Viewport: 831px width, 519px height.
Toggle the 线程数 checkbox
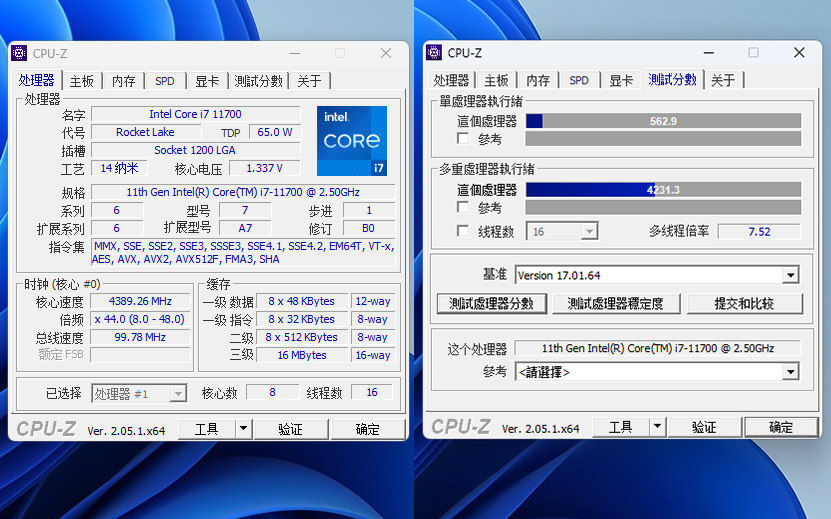coord(463,231)
